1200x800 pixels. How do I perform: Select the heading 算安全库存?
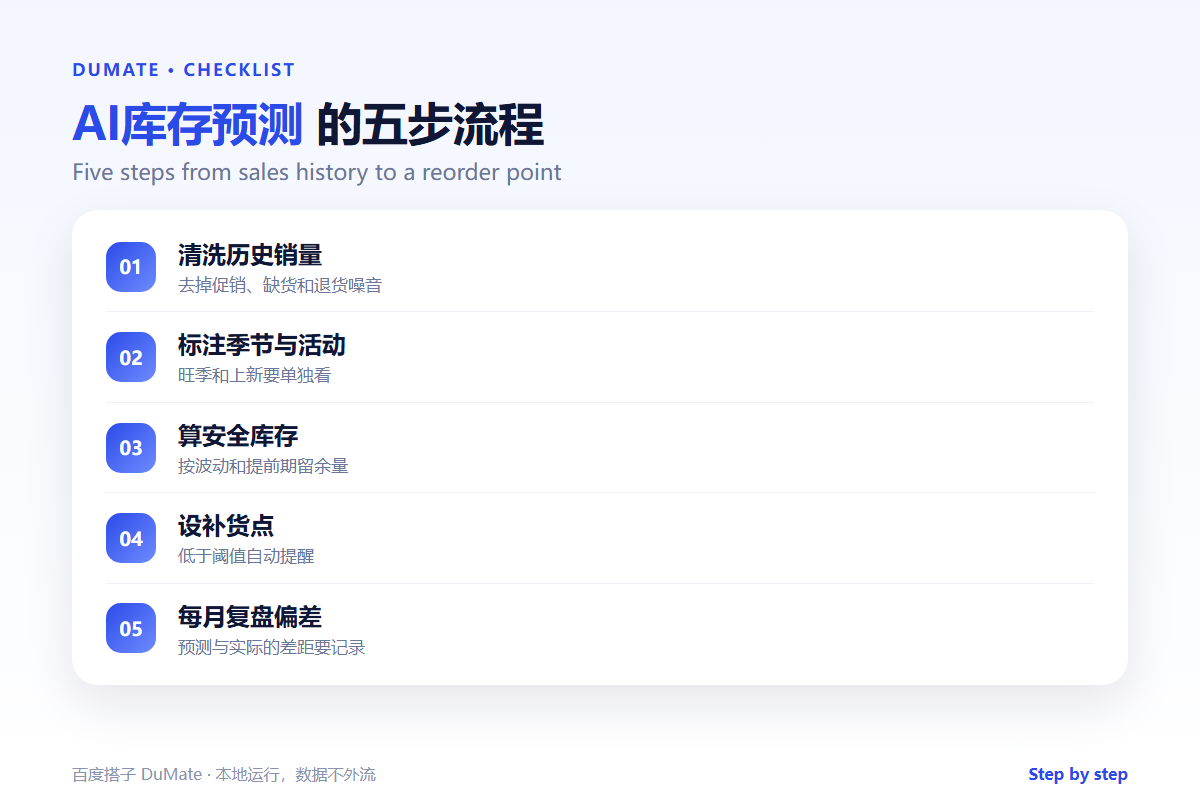(238, 436)
